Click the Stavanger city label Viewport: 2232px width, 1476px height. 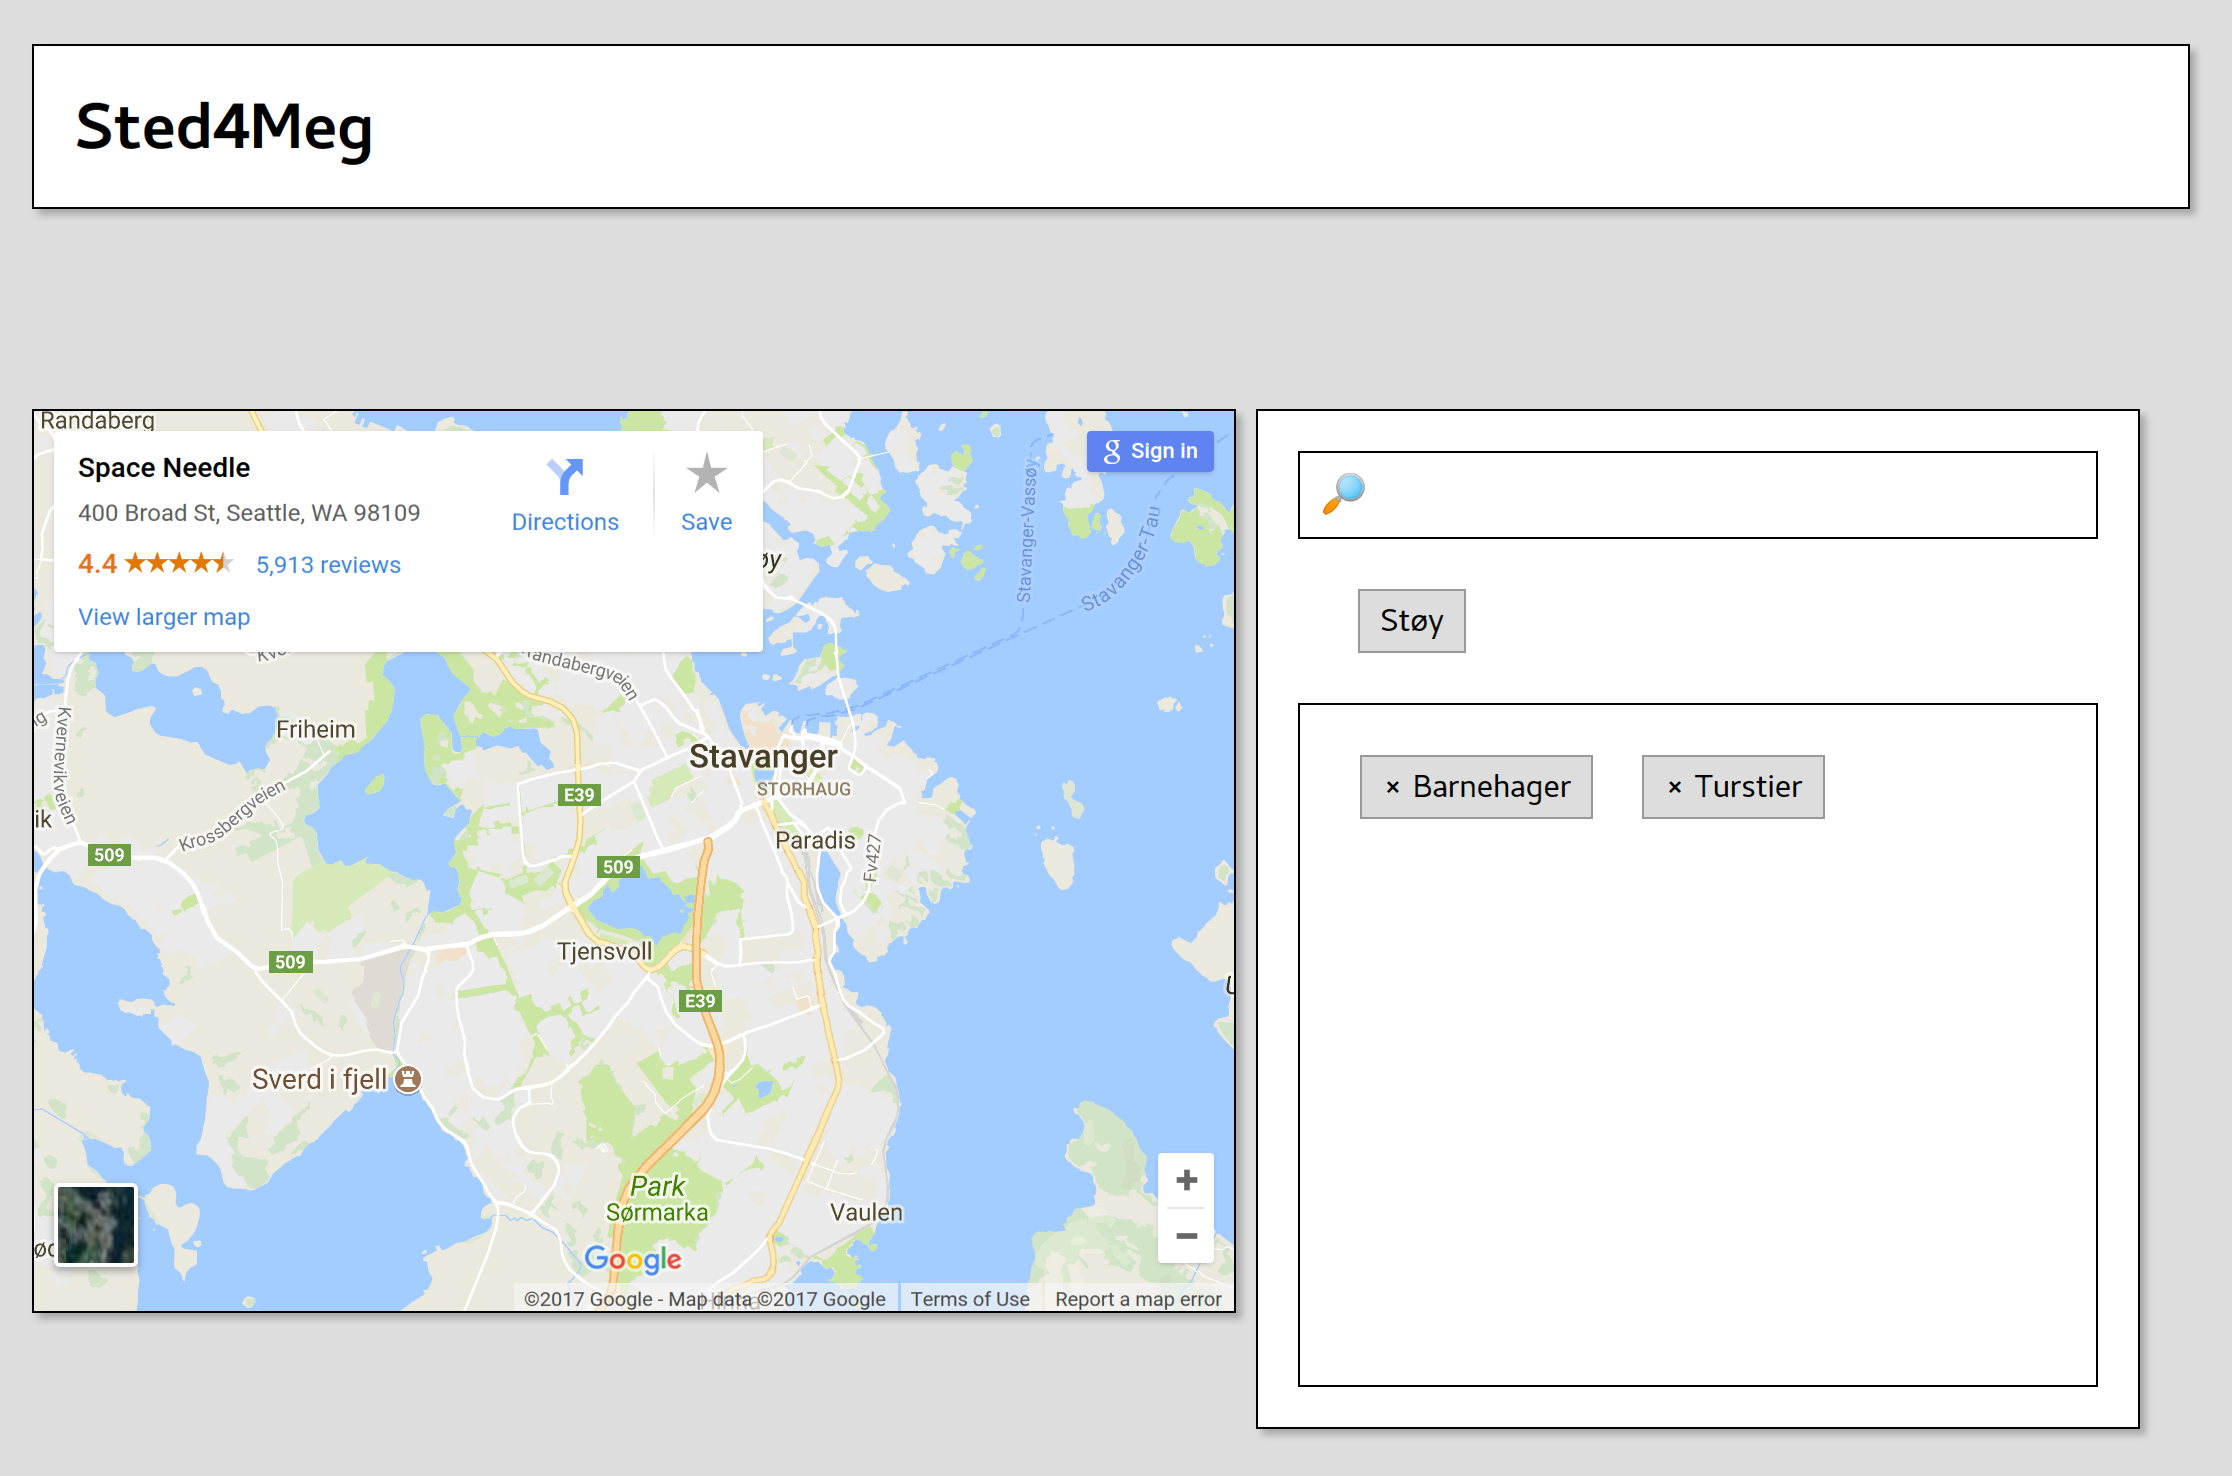763,757
